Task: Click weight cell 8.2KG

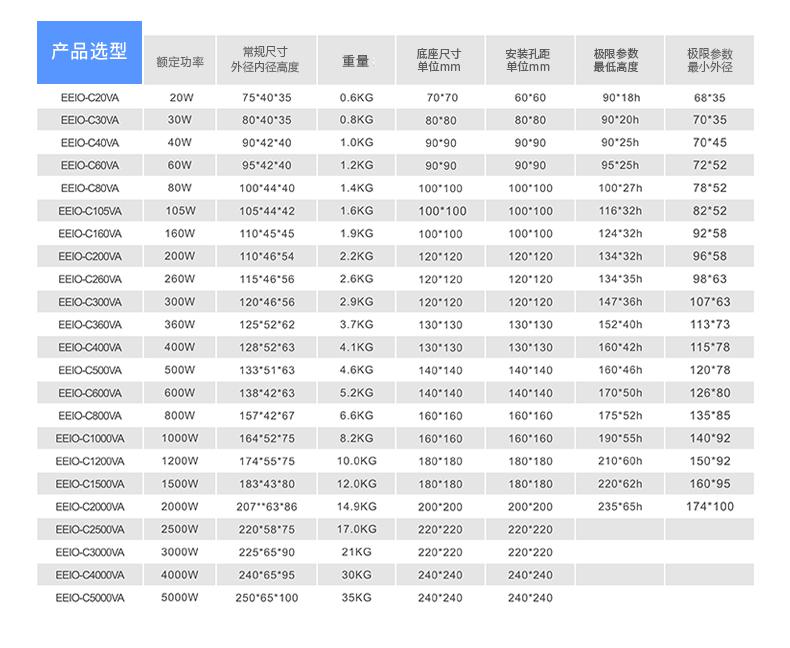Action: [356, 438]
